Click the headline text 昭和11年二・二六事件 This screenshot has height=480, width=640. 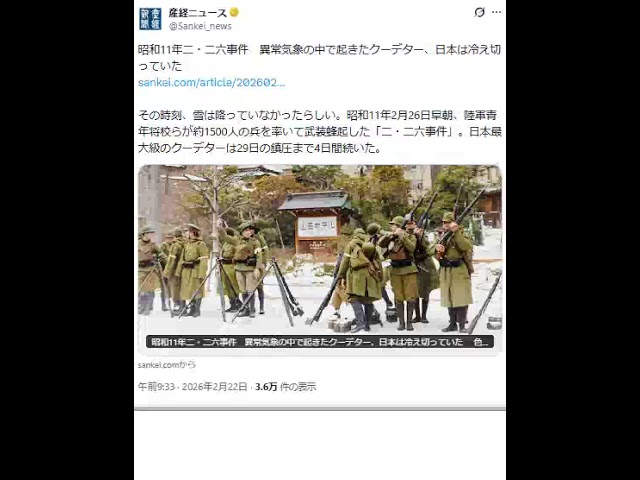[193, 50]
